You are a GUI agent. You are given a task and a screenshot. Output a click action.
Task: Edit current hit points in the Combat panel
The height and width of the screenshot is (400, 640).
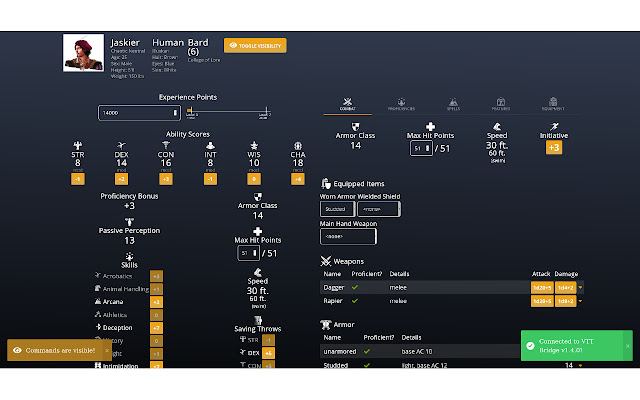[x=421, y=148]
